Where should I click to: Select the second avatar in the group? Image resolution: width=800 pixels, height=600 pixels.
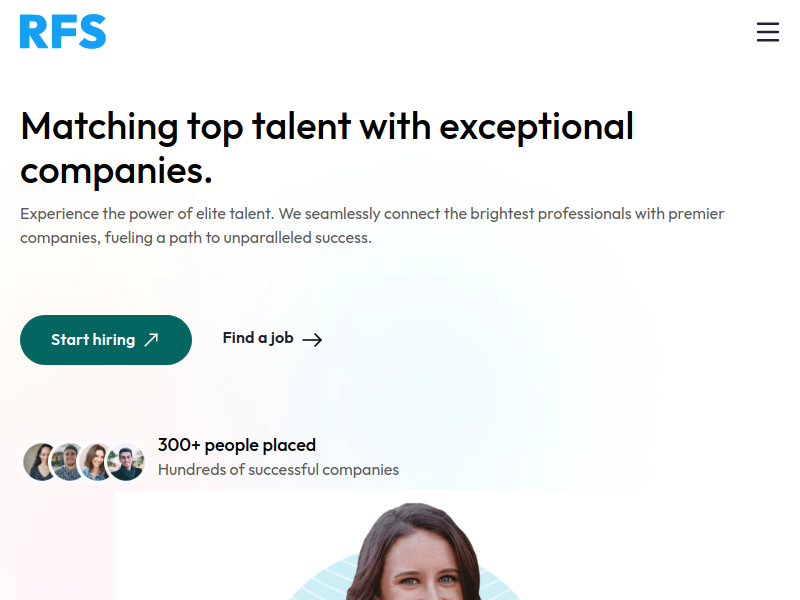coord(69,462)
